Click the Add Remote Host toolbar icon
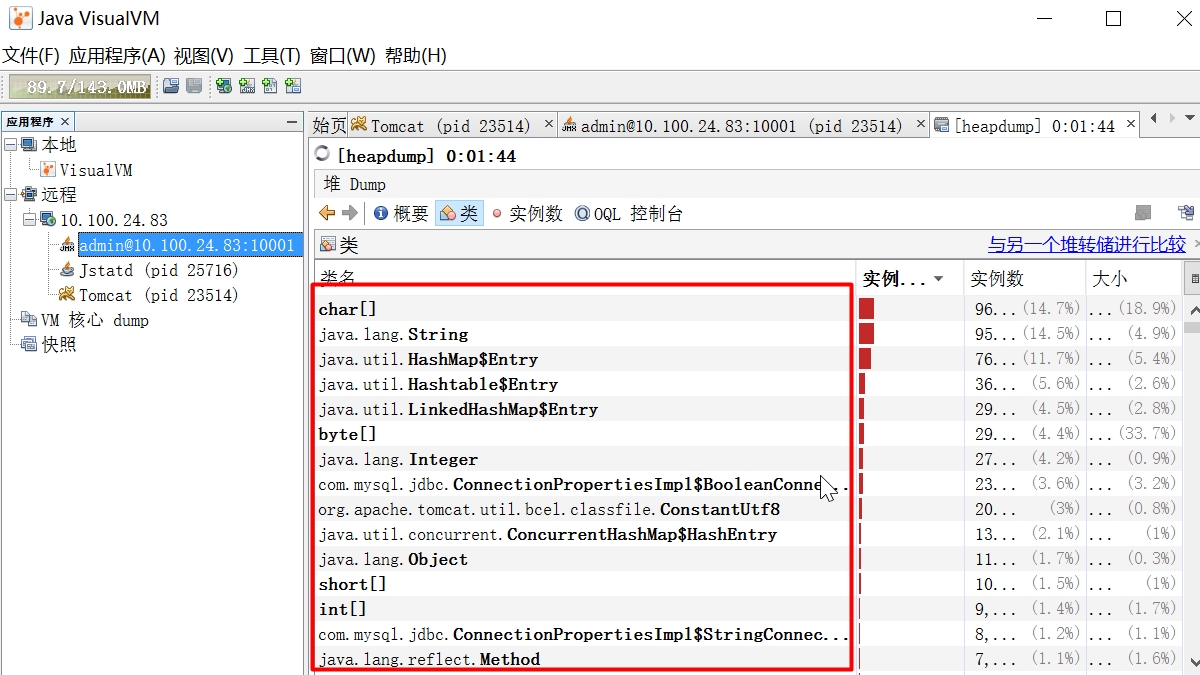1200x675 pixels. (223, 87)
